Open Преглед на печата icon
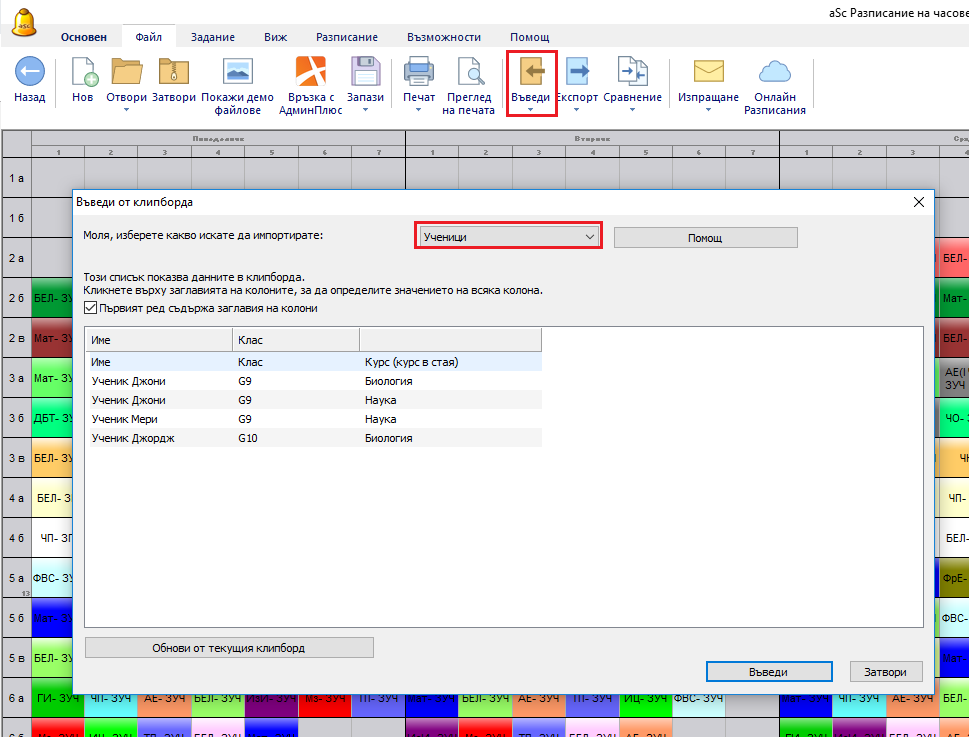969x737 pixels. click(x=469, y=72)
